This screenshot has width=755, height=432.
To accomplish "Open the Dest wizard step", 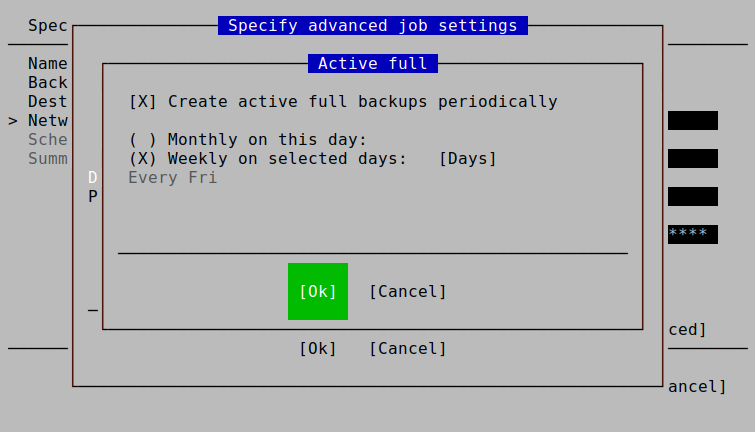I will coord(48,101).
